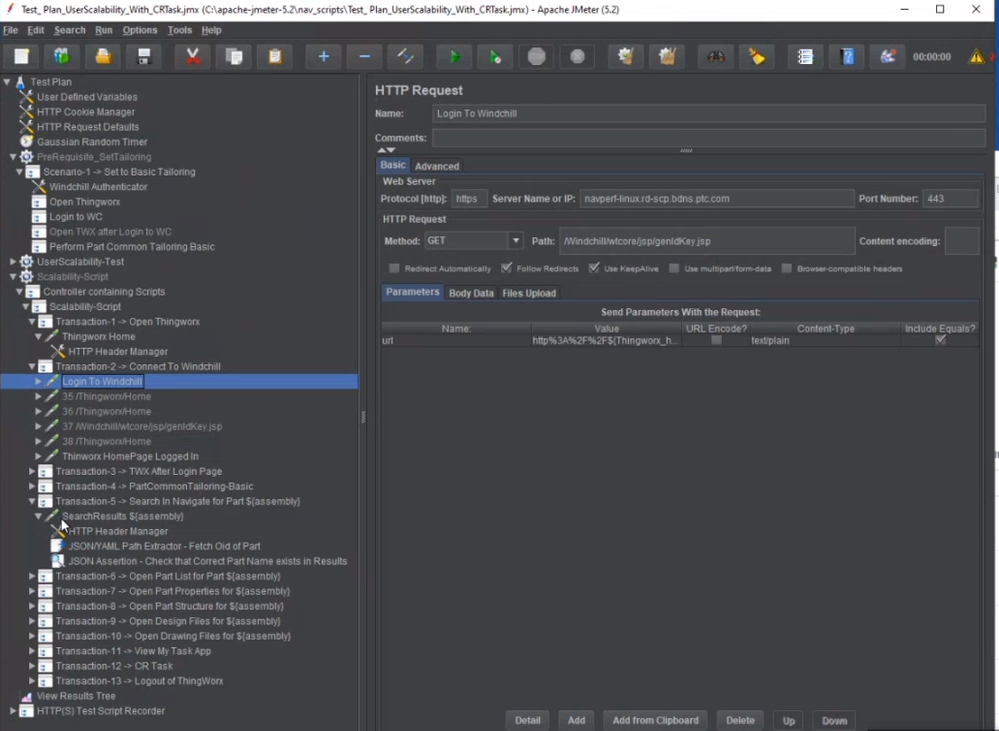Click the Add parameter button

pyautogui.click(x=576, y=720)
